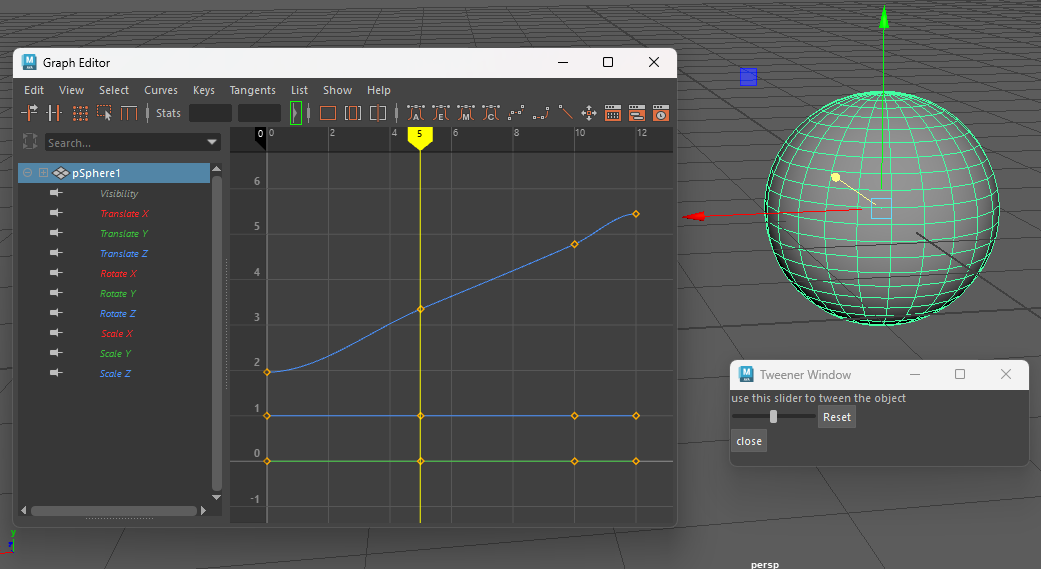Open the Show menu
This screenshot has width=1041, height=569.
(x=337, y=90)
